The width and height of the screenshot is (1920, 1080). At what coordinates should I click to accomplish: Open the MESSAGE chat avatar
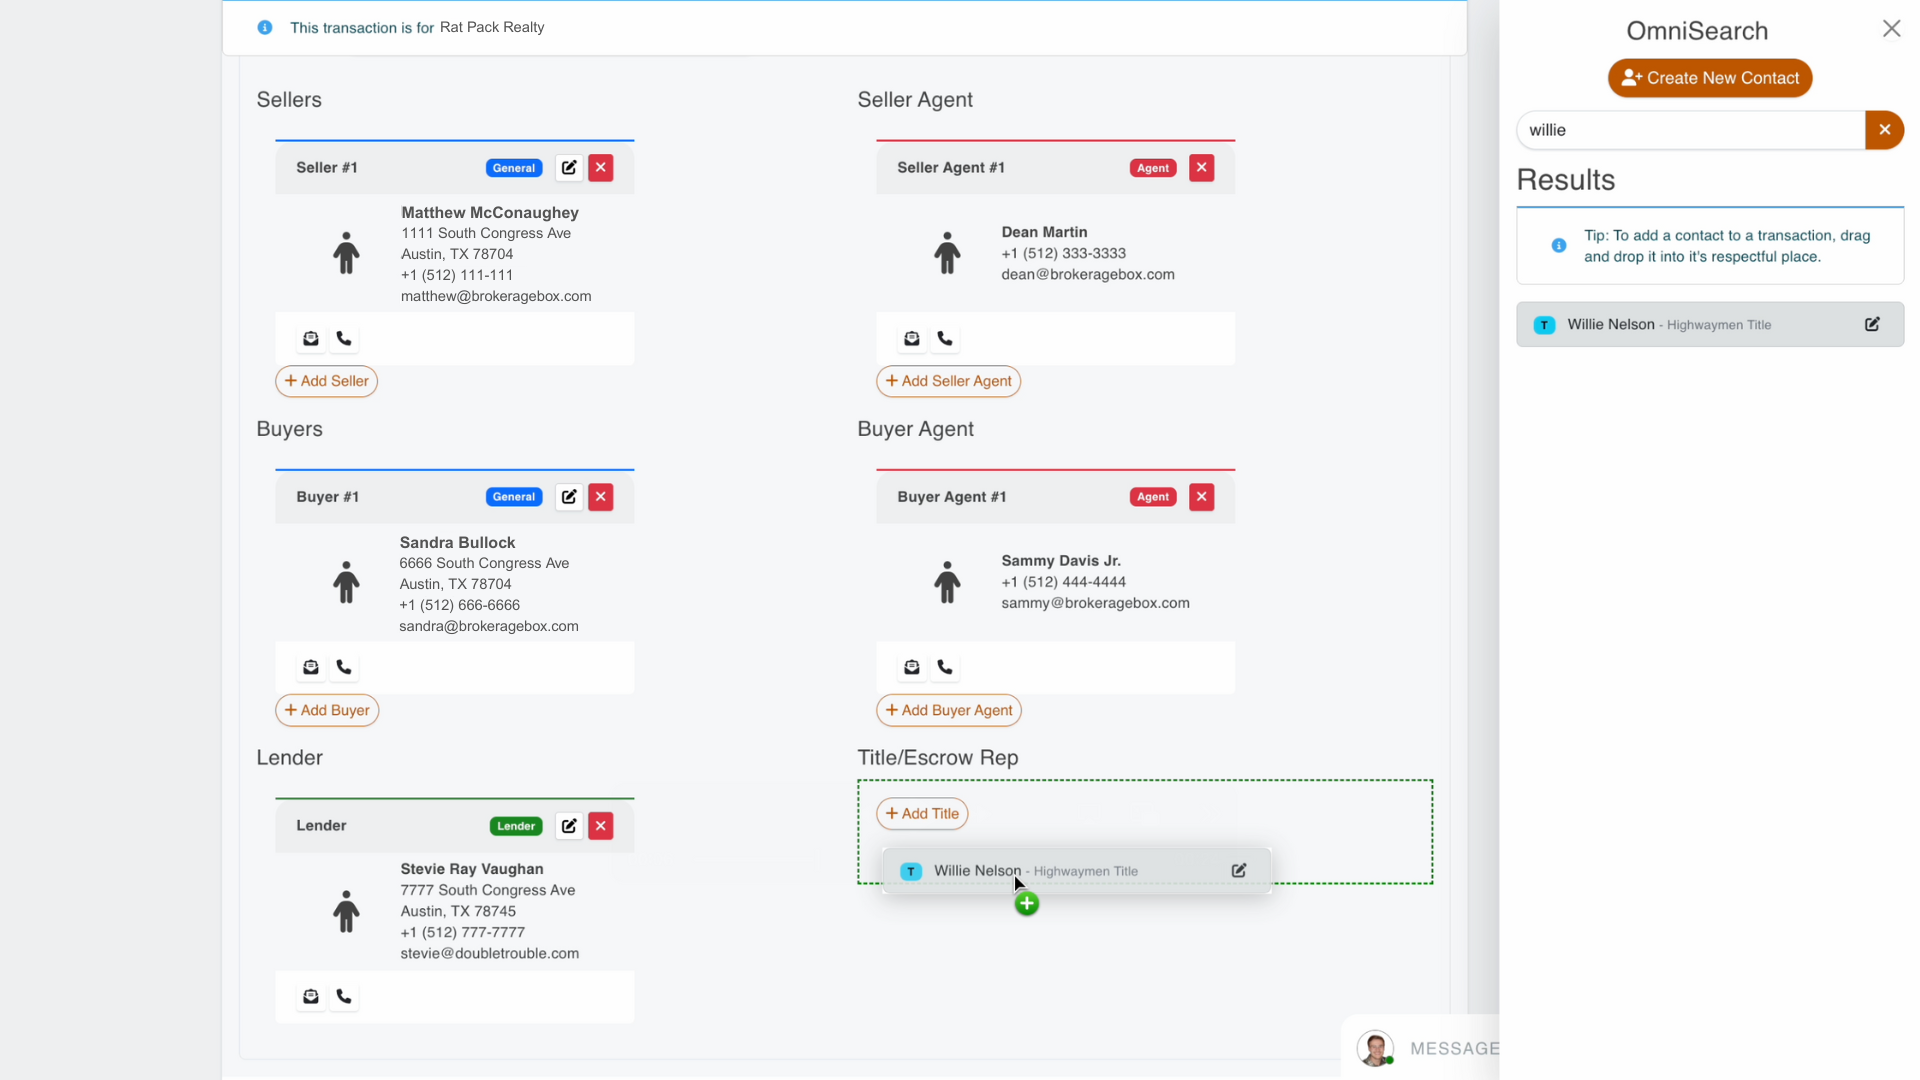1375,1048
